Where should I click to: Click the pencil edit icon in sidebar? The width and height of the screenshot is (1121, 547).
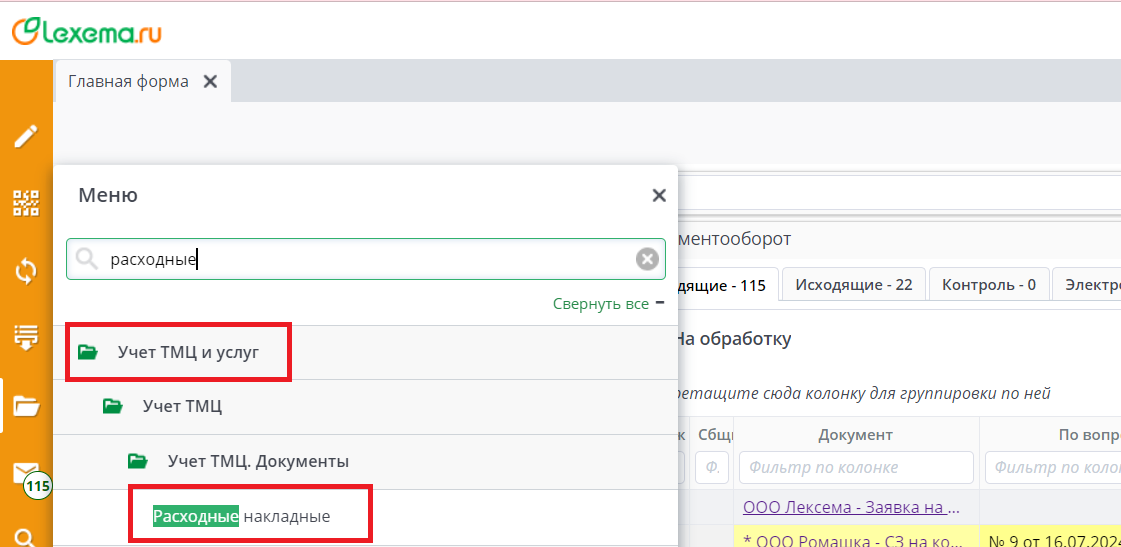point(26,136)
